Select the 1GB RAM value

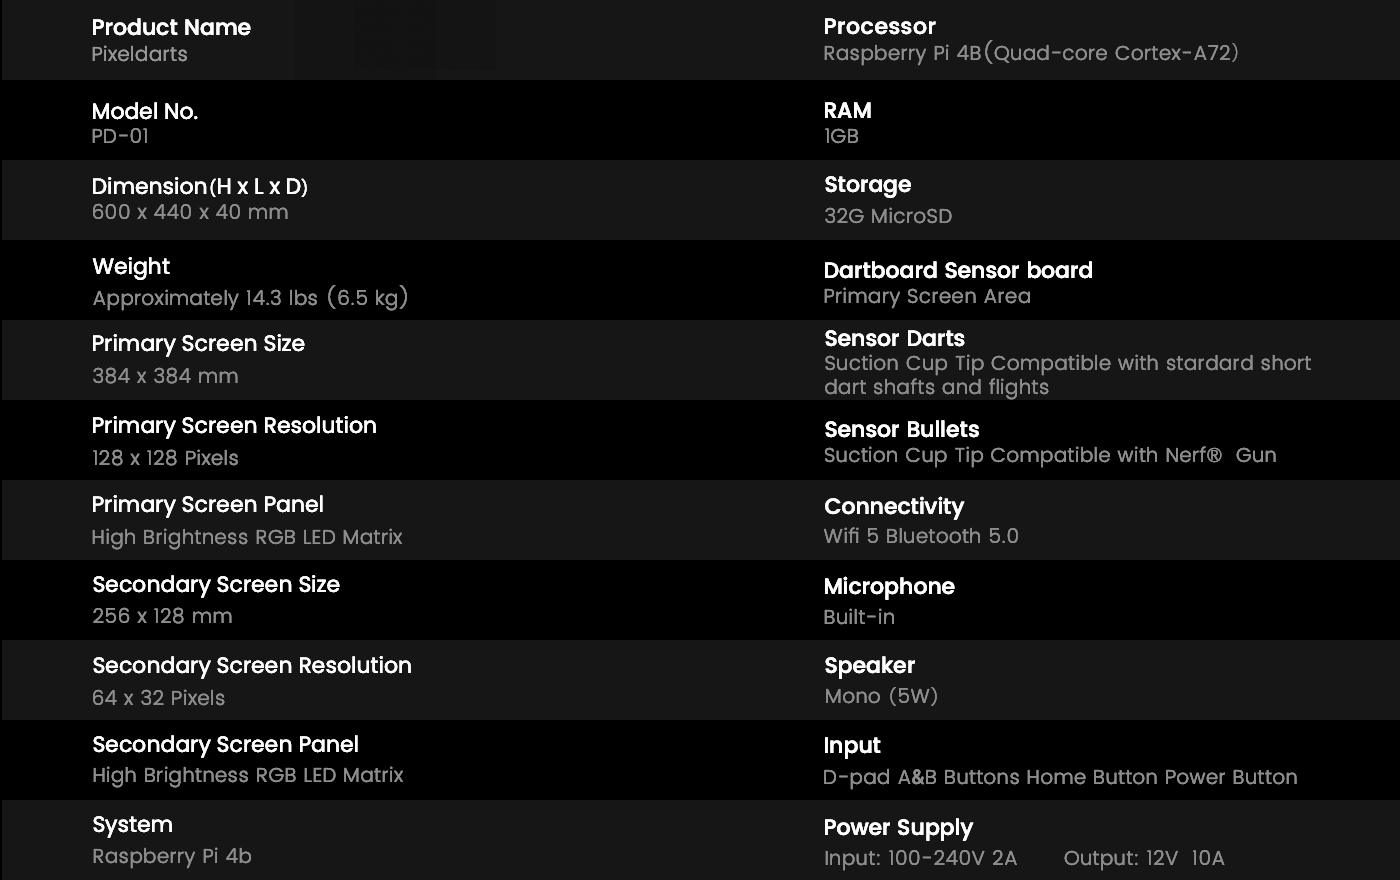841,136
